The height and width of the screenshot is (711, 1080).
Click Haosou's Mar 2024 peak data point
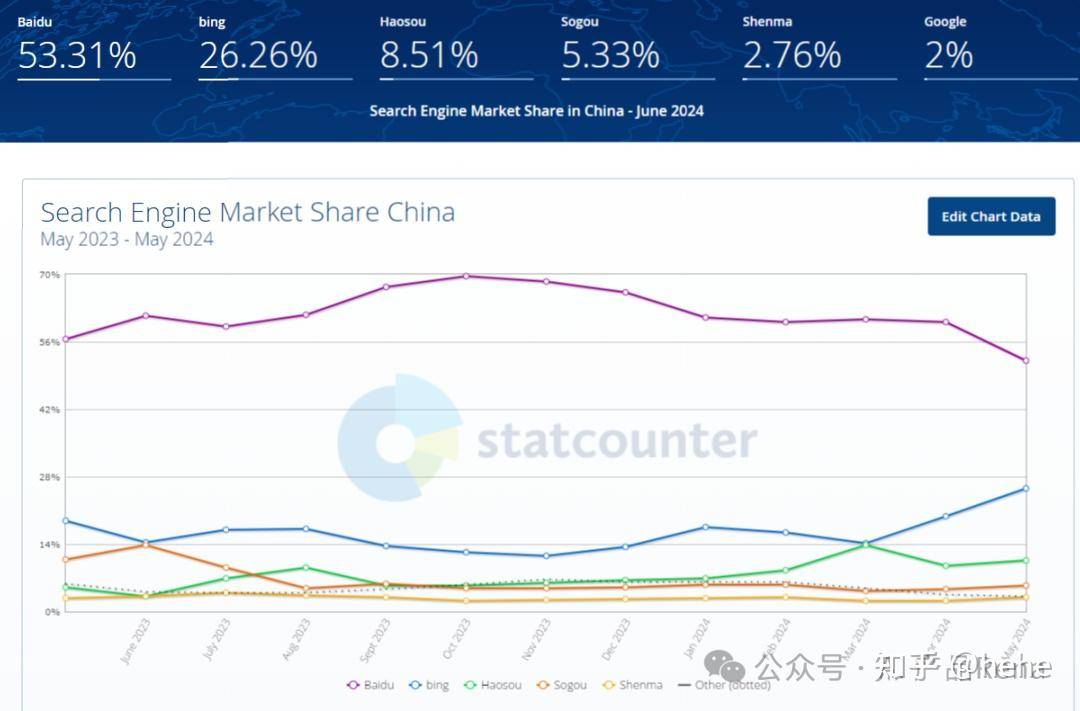pos(866,545)
